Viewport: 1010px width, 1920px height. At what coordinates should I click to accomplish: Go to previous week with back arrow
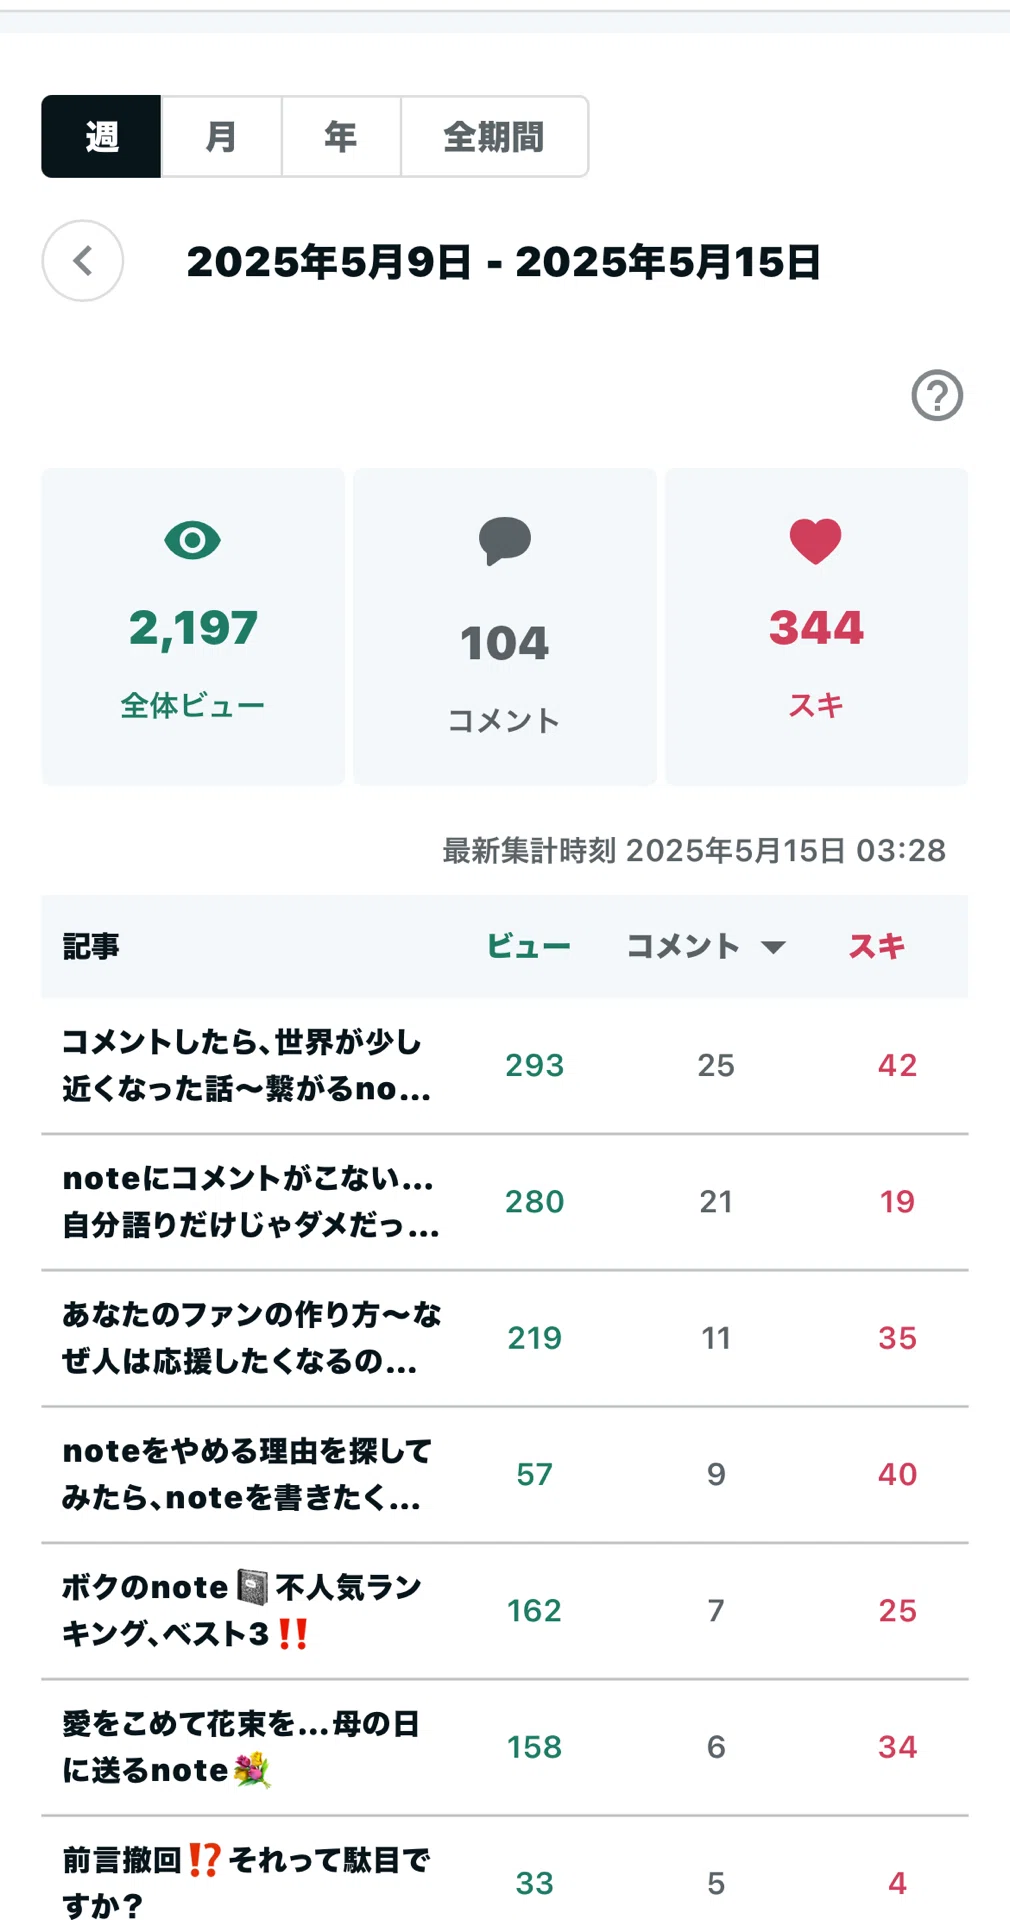coord(83,261)
